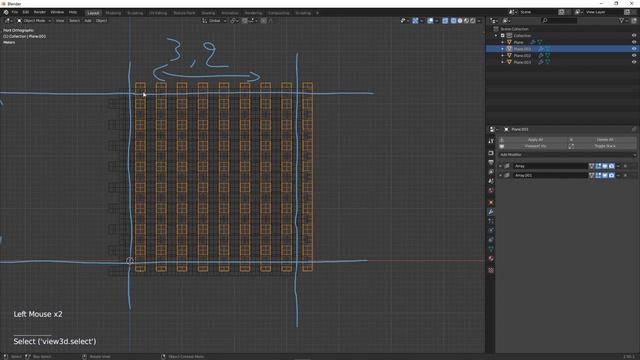This screenshot has width=640, height=360.
Task: Open the Window menu
Action: click(57, 12)
